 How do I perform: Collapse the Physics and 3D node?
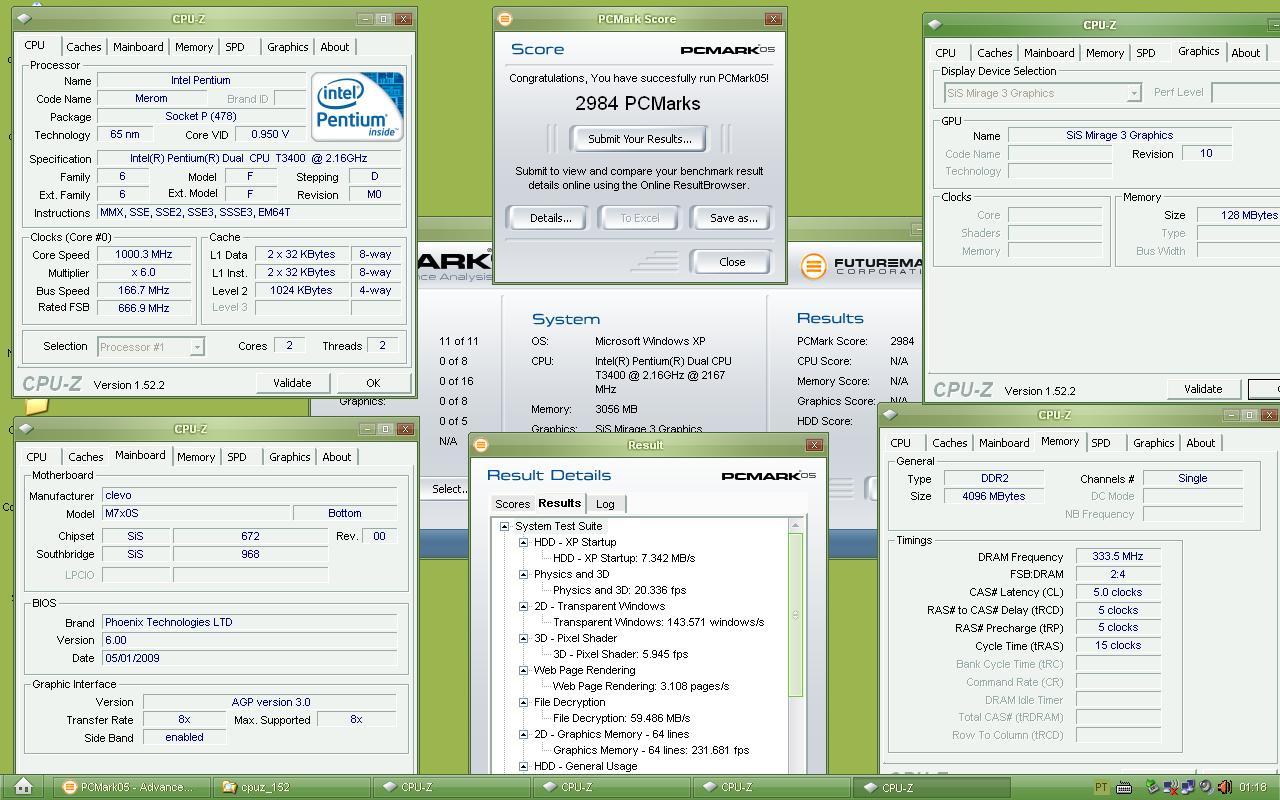[x=523, y=574]
